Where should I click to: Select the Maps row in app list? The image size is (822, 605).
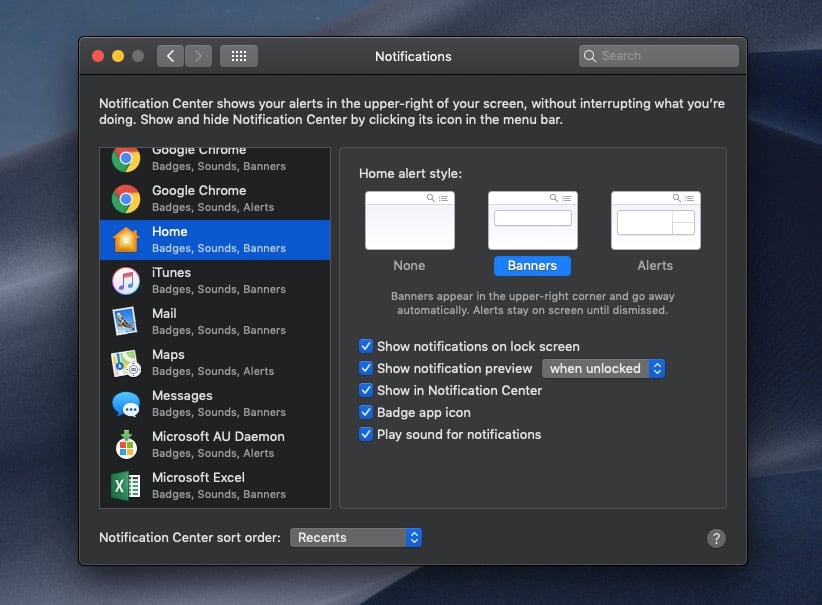pyautogui.click(x=215, y=362)
